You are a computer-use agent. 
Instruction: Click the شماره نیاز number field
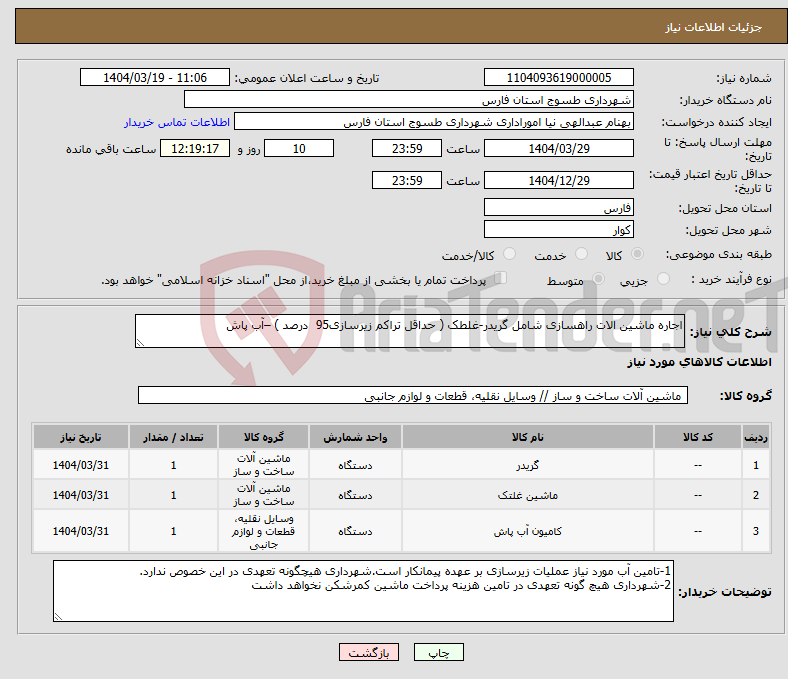click(x=559, y=77)
